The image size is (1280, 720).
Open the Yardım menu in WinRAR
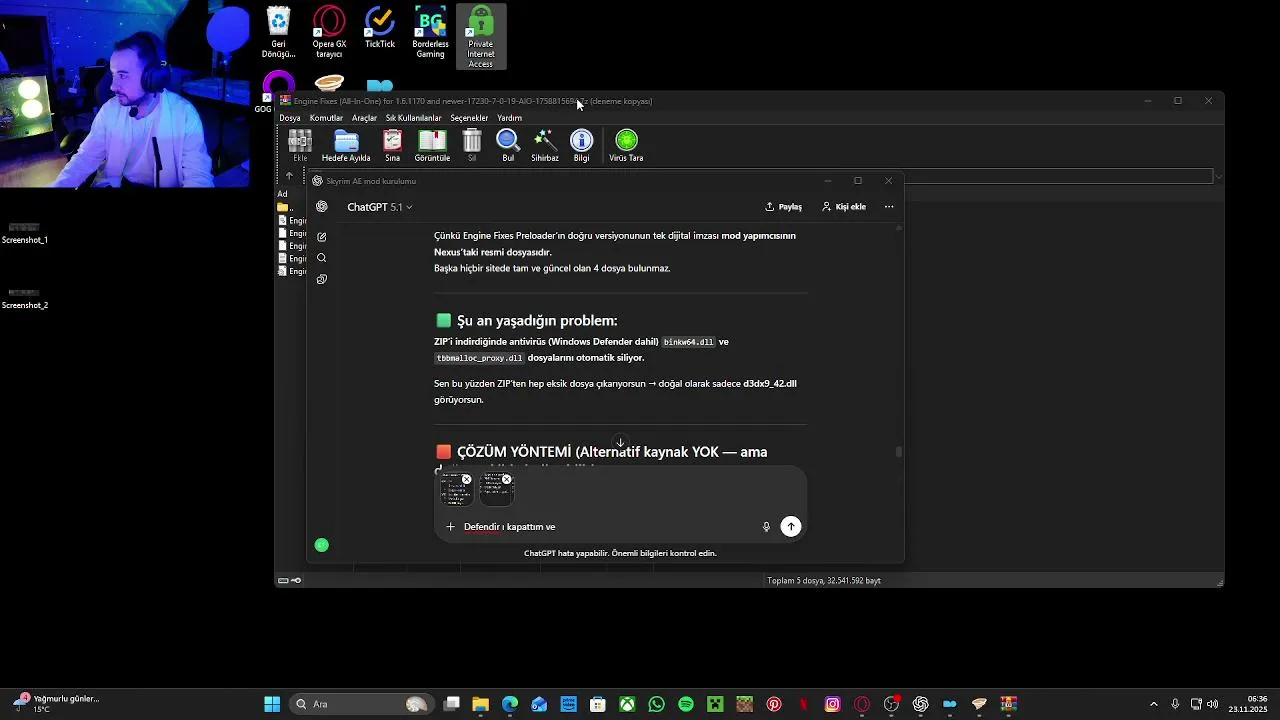pyautogui.click(x=509, y=118)
